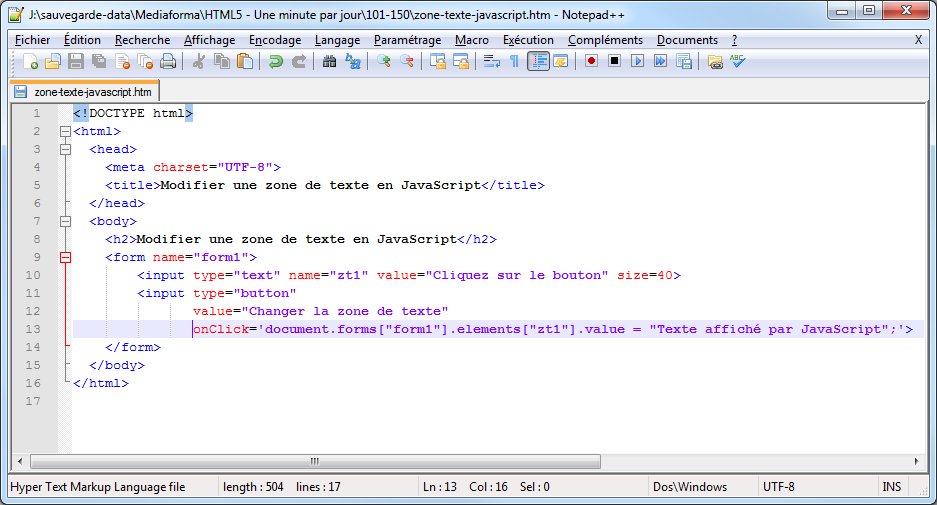Click the Cut scissors icon

pos(198,62)
